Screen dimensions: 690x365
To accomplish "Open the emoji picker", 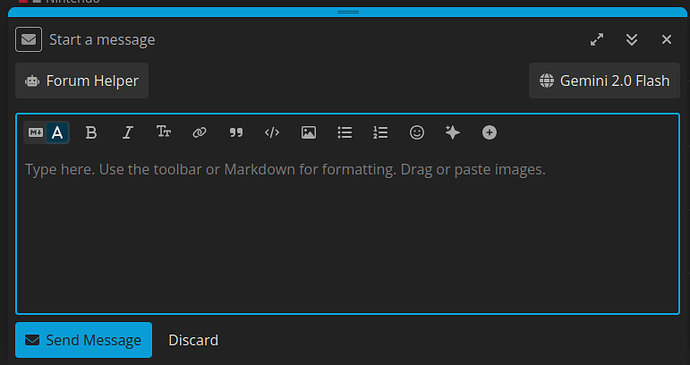I will (417, 133).
